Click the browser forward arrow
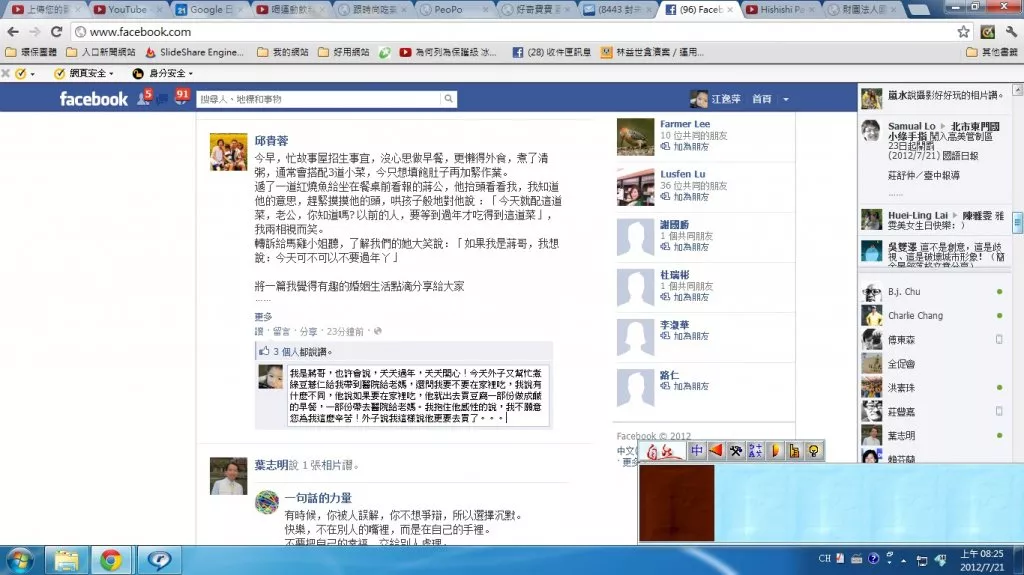 pos(35,31)
